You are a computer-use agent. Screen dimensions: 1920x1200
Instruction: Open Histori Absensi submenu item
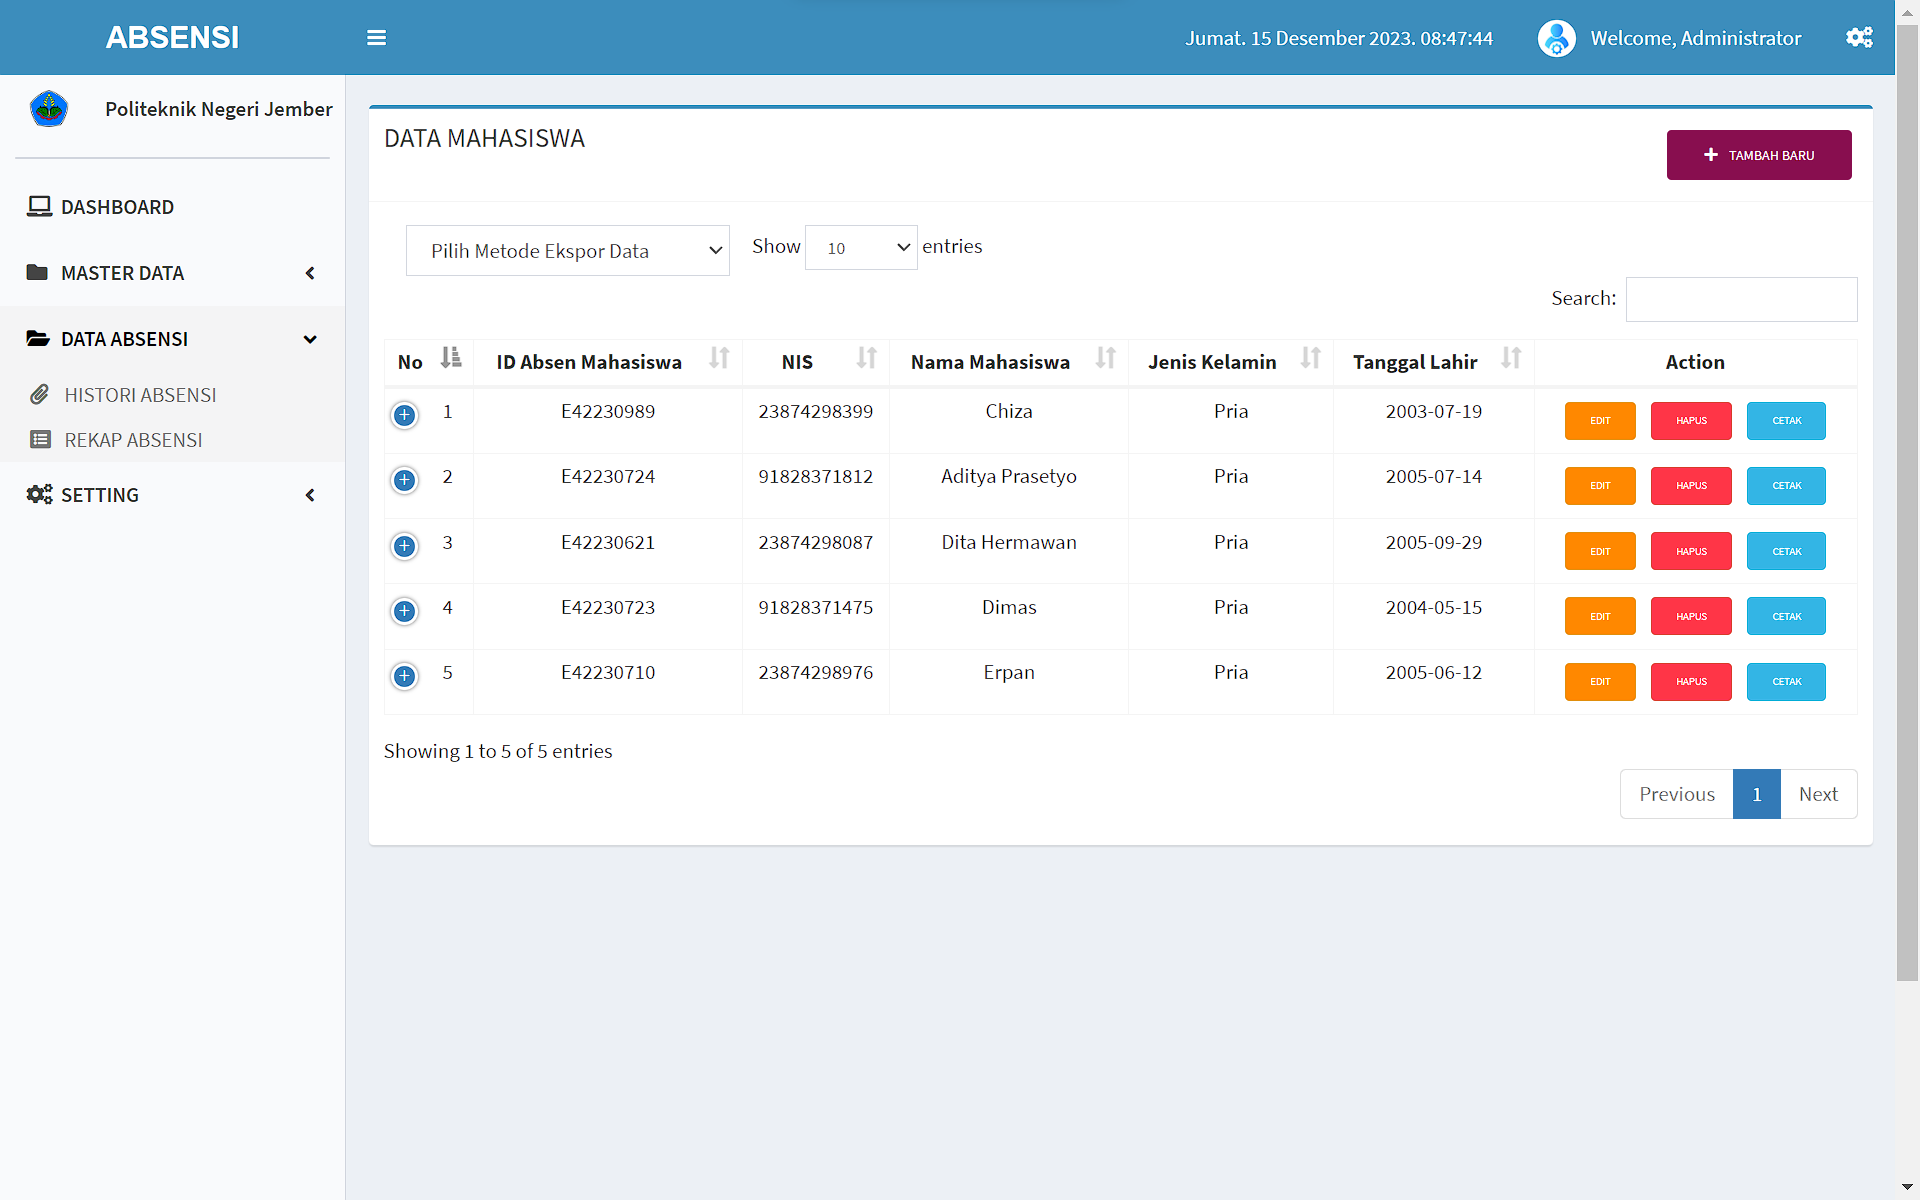172,395
